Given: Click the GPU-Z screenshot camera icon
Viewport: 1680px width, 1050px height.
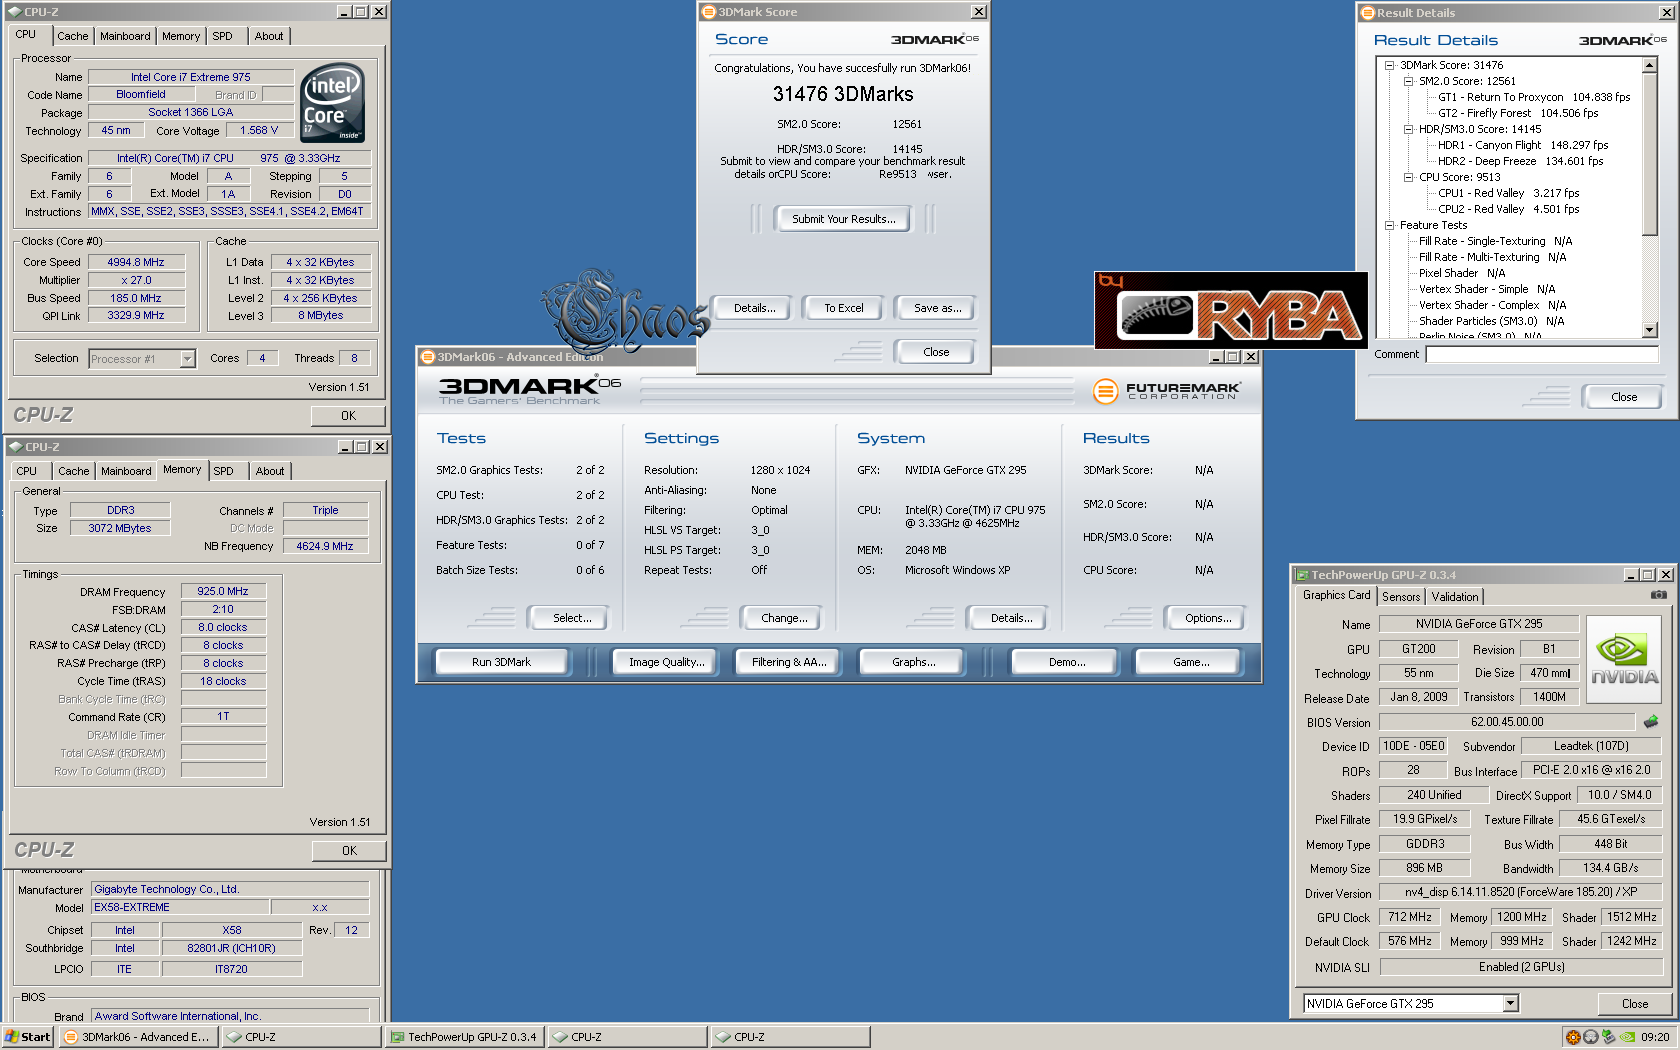Looking at the screenshot, I should tap(1658, 595).
